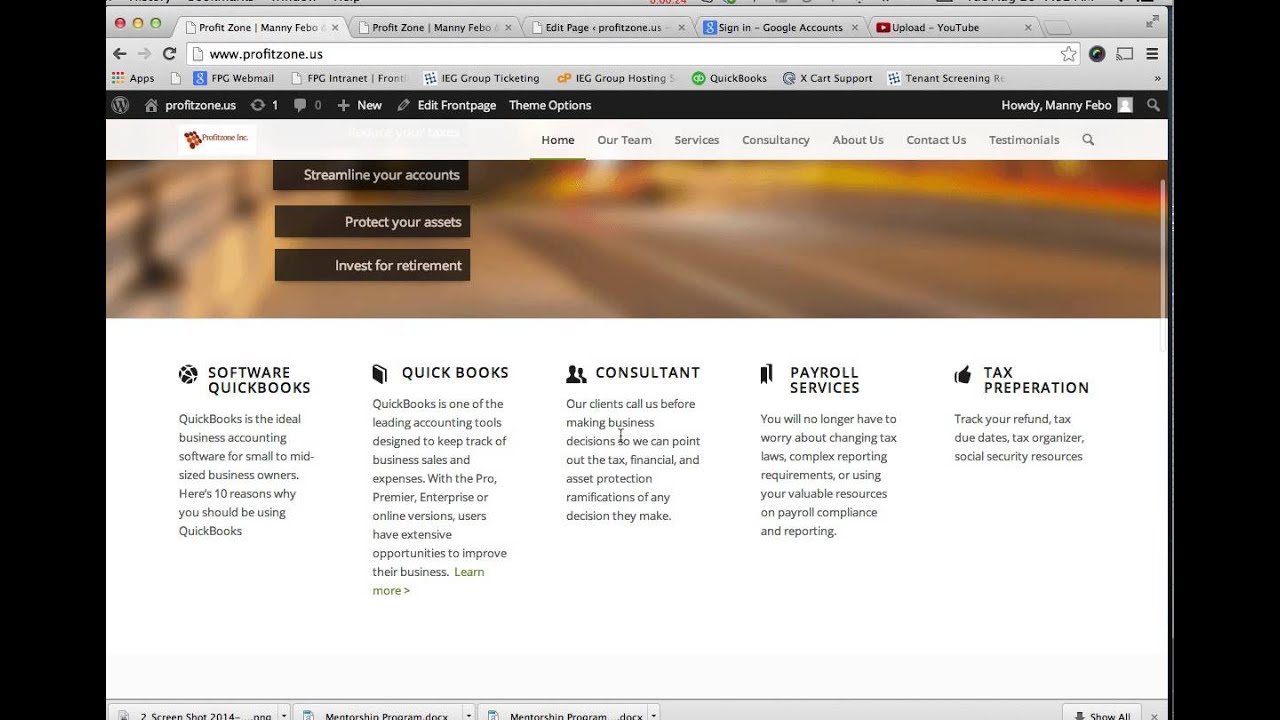Click the browser forward arrow
This screenshot has width=1280, height=720.
[144, 54]
